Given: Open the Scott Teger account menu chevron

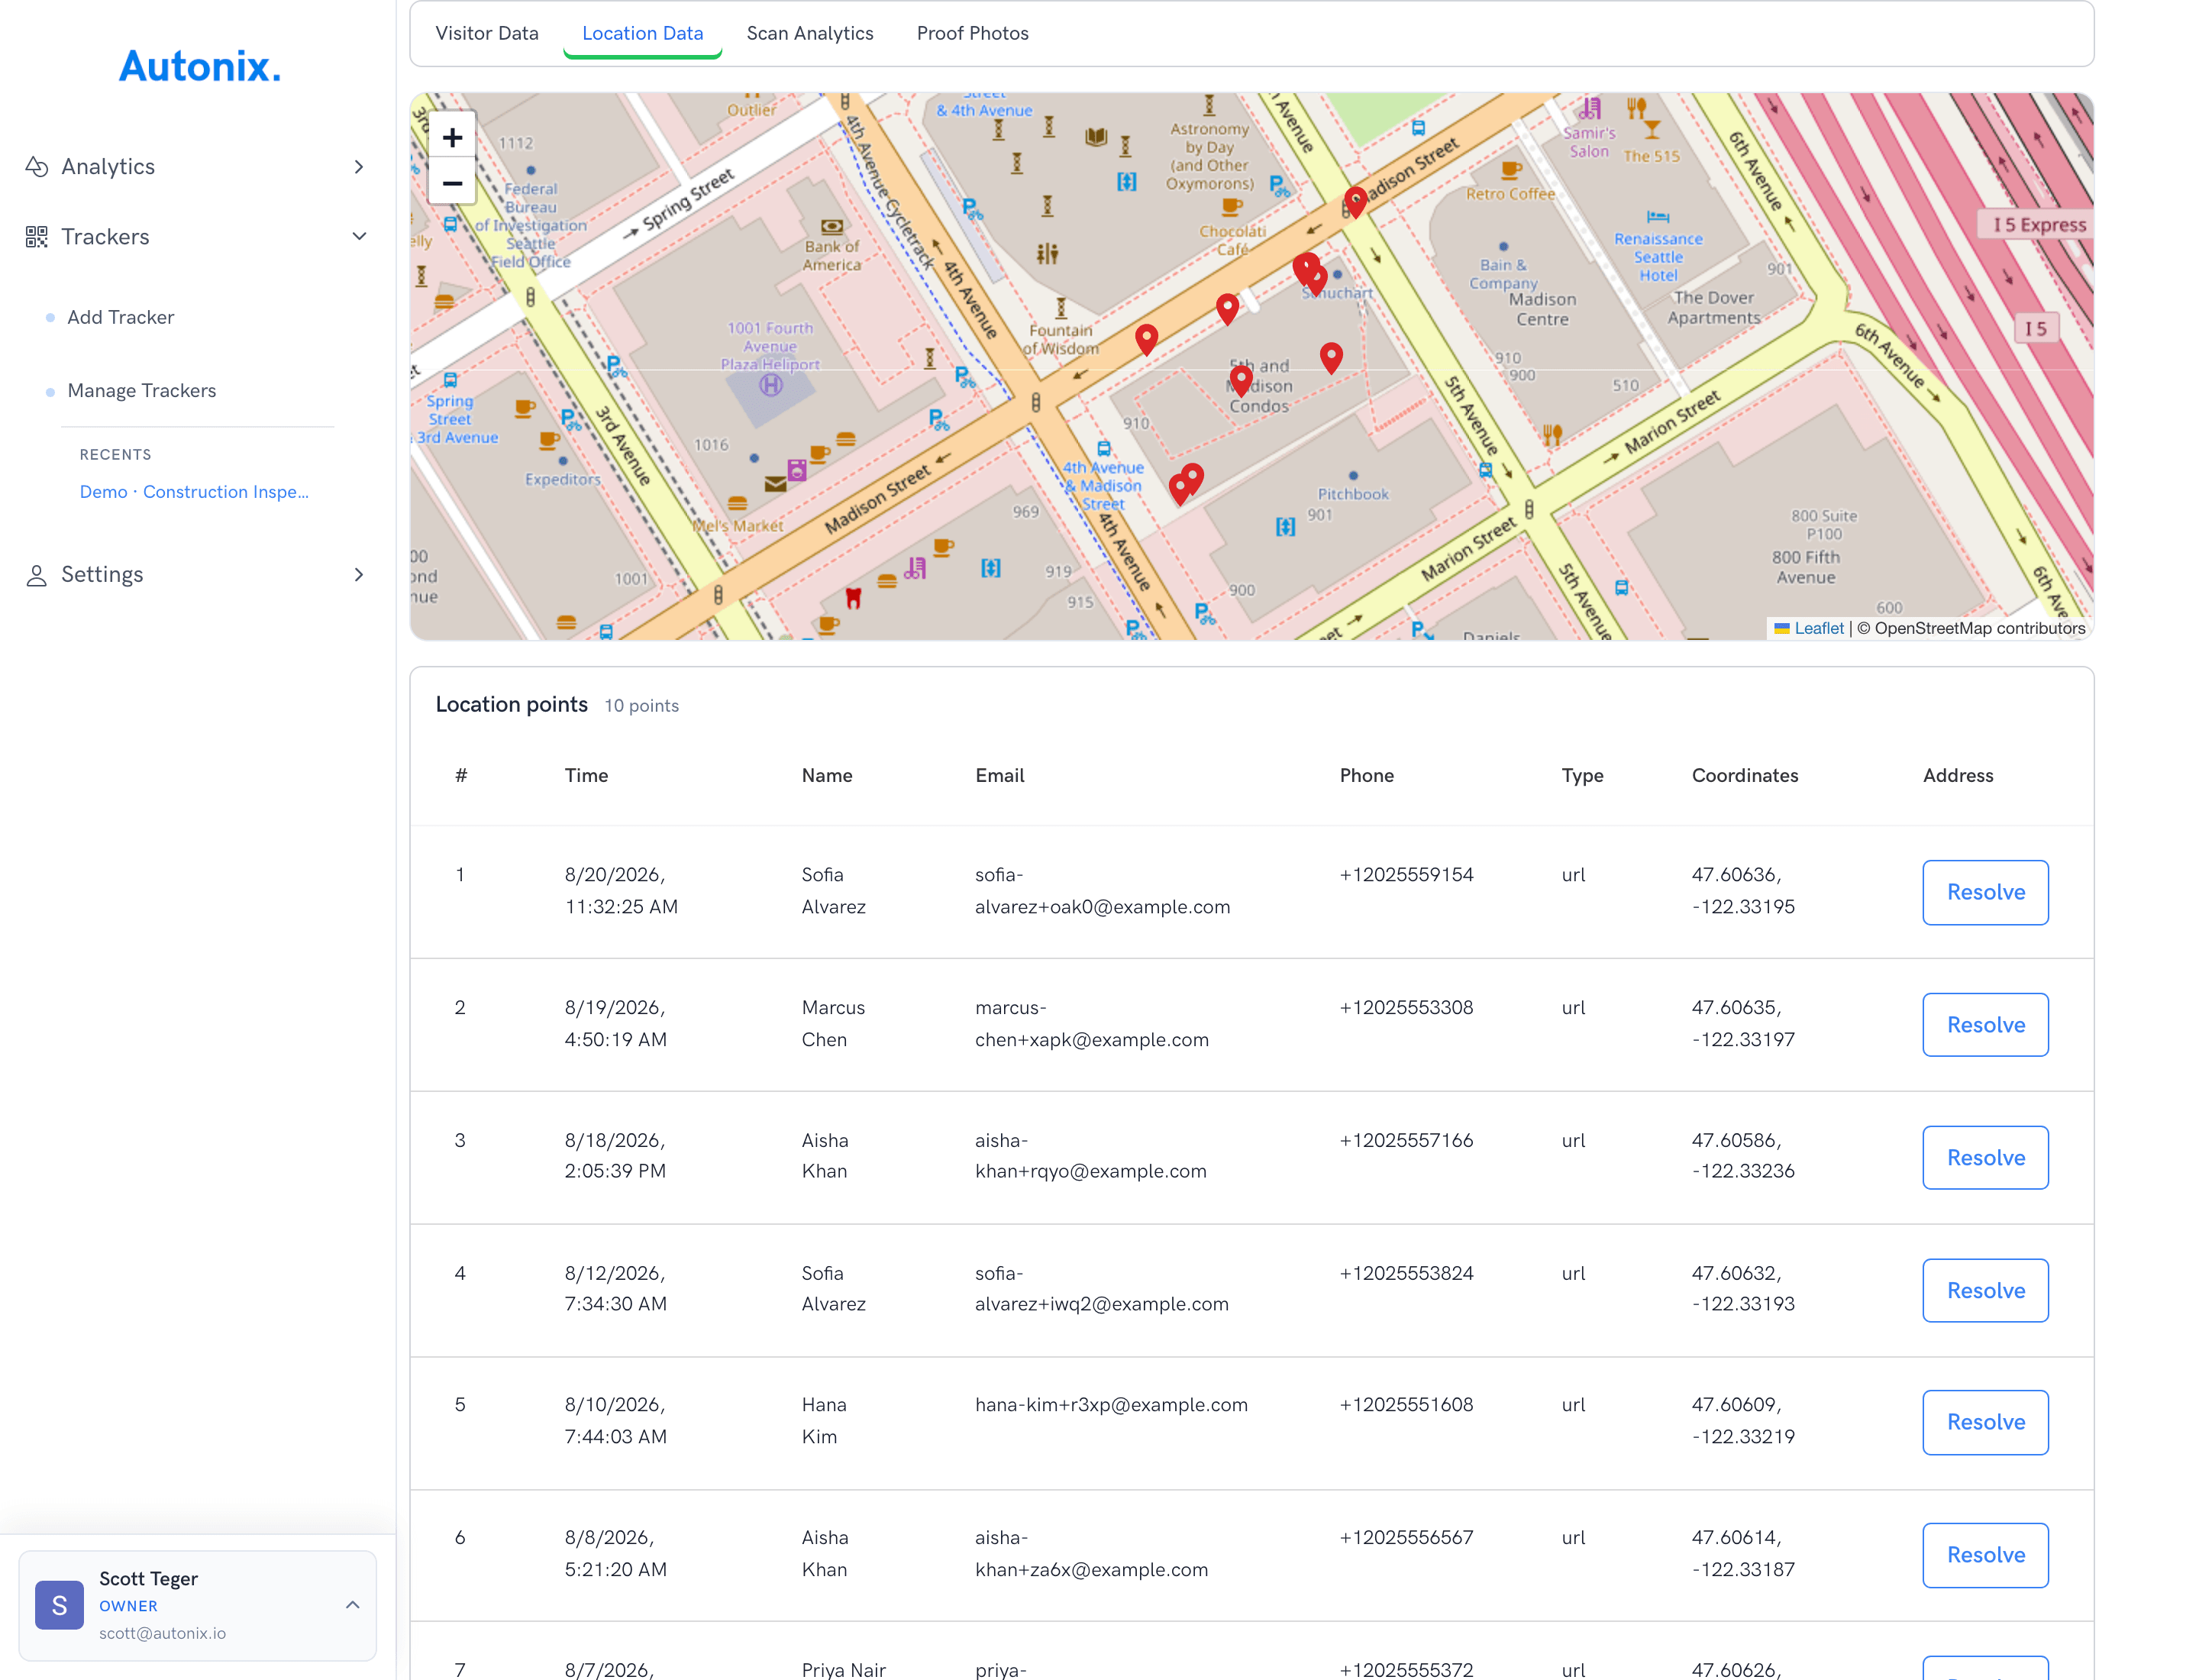Looking at the screenshot, I should (353, 1605).
